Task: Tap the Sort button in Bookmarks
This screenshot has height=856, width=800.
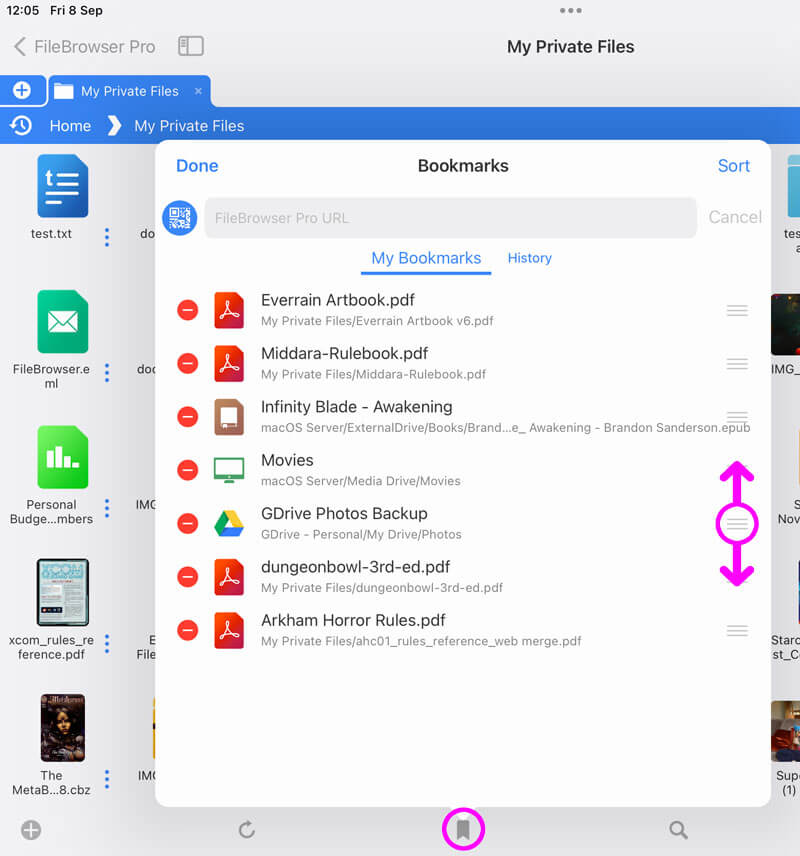Action: coord(734,166)
